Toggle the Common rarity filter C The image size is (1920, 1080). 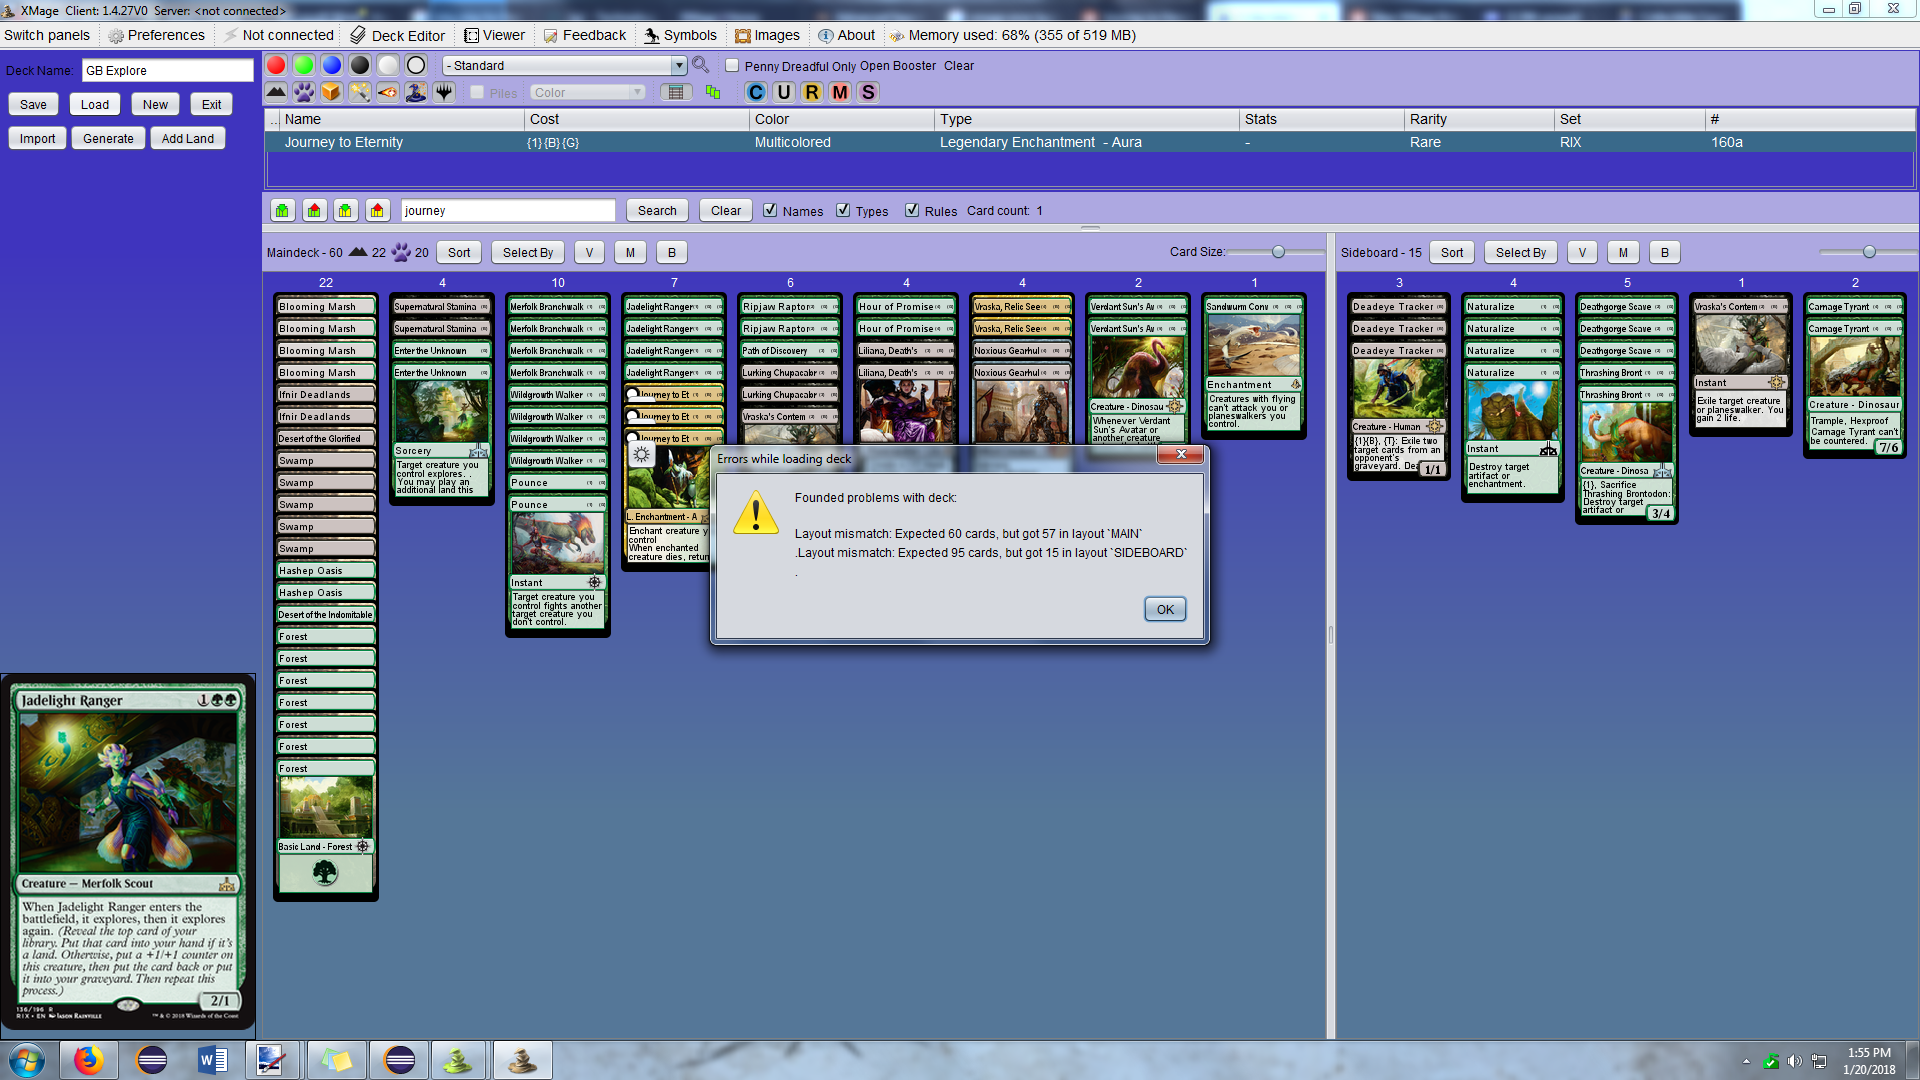(x=756, y=92)
